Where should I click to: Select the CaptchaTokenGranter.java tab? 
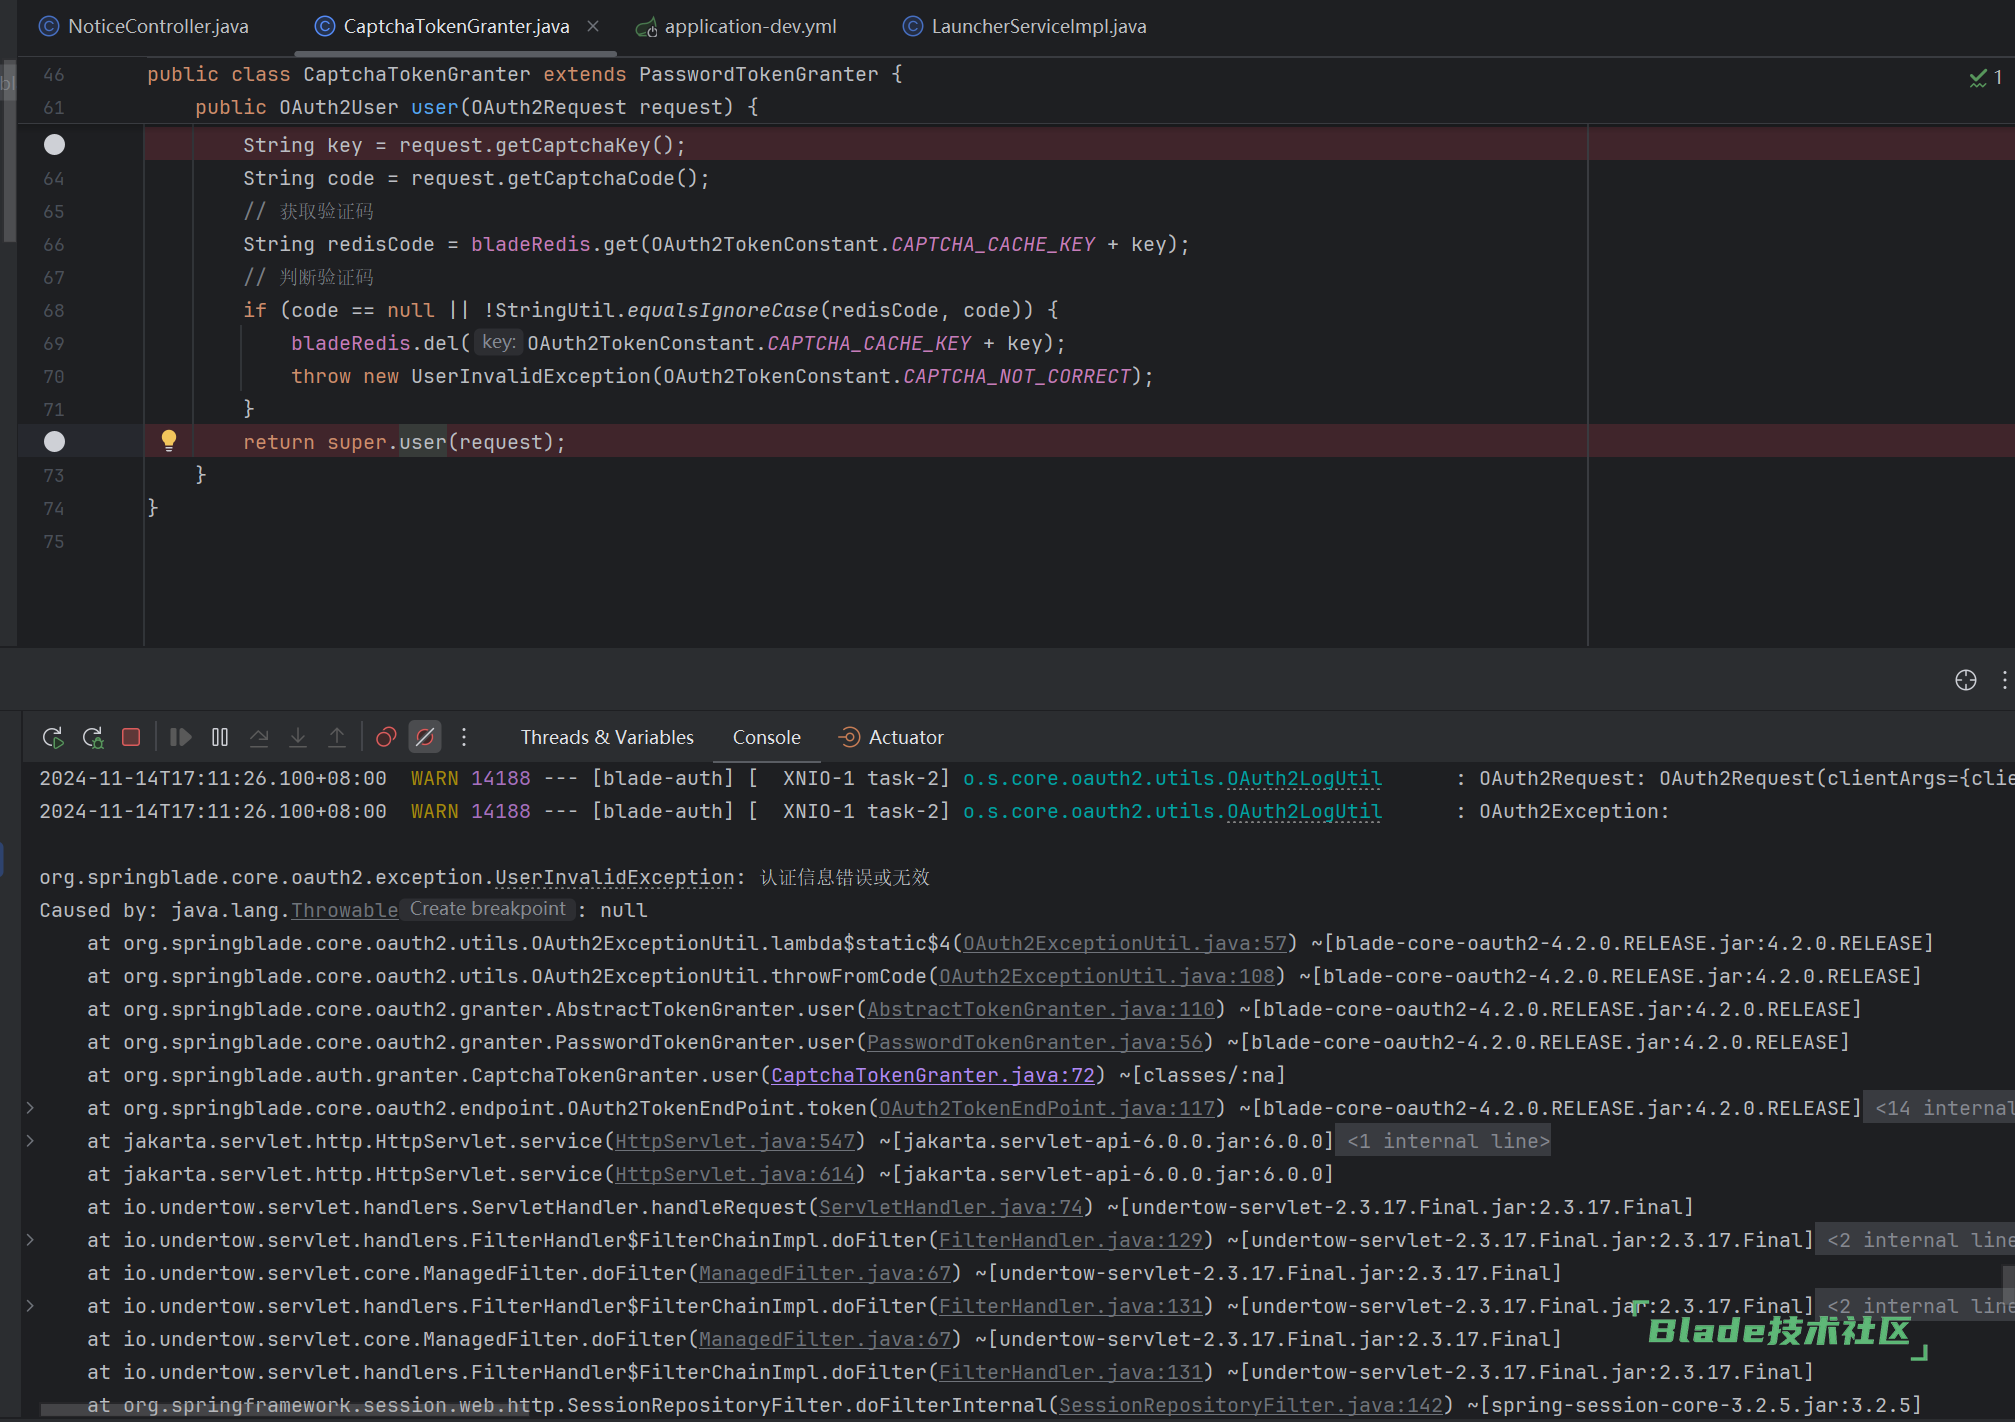[x=456, y=26]
